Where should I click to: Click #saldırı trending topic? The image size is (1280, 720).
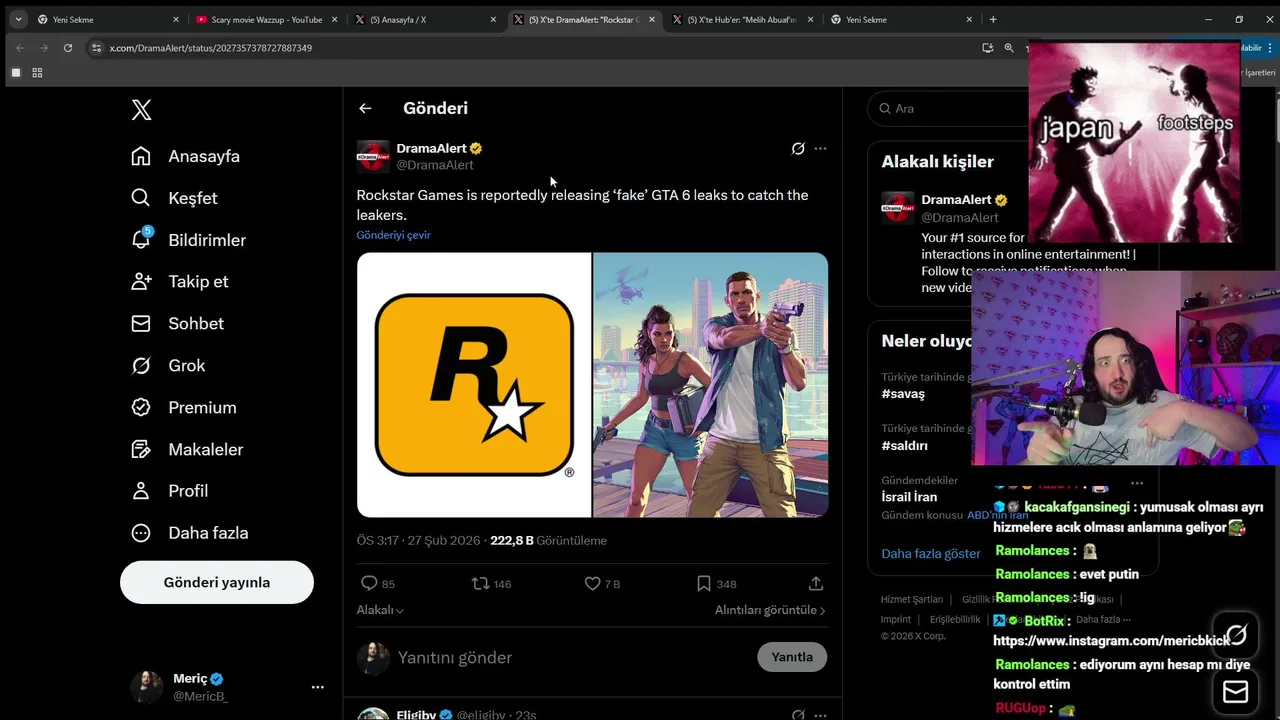pos(904,446)
